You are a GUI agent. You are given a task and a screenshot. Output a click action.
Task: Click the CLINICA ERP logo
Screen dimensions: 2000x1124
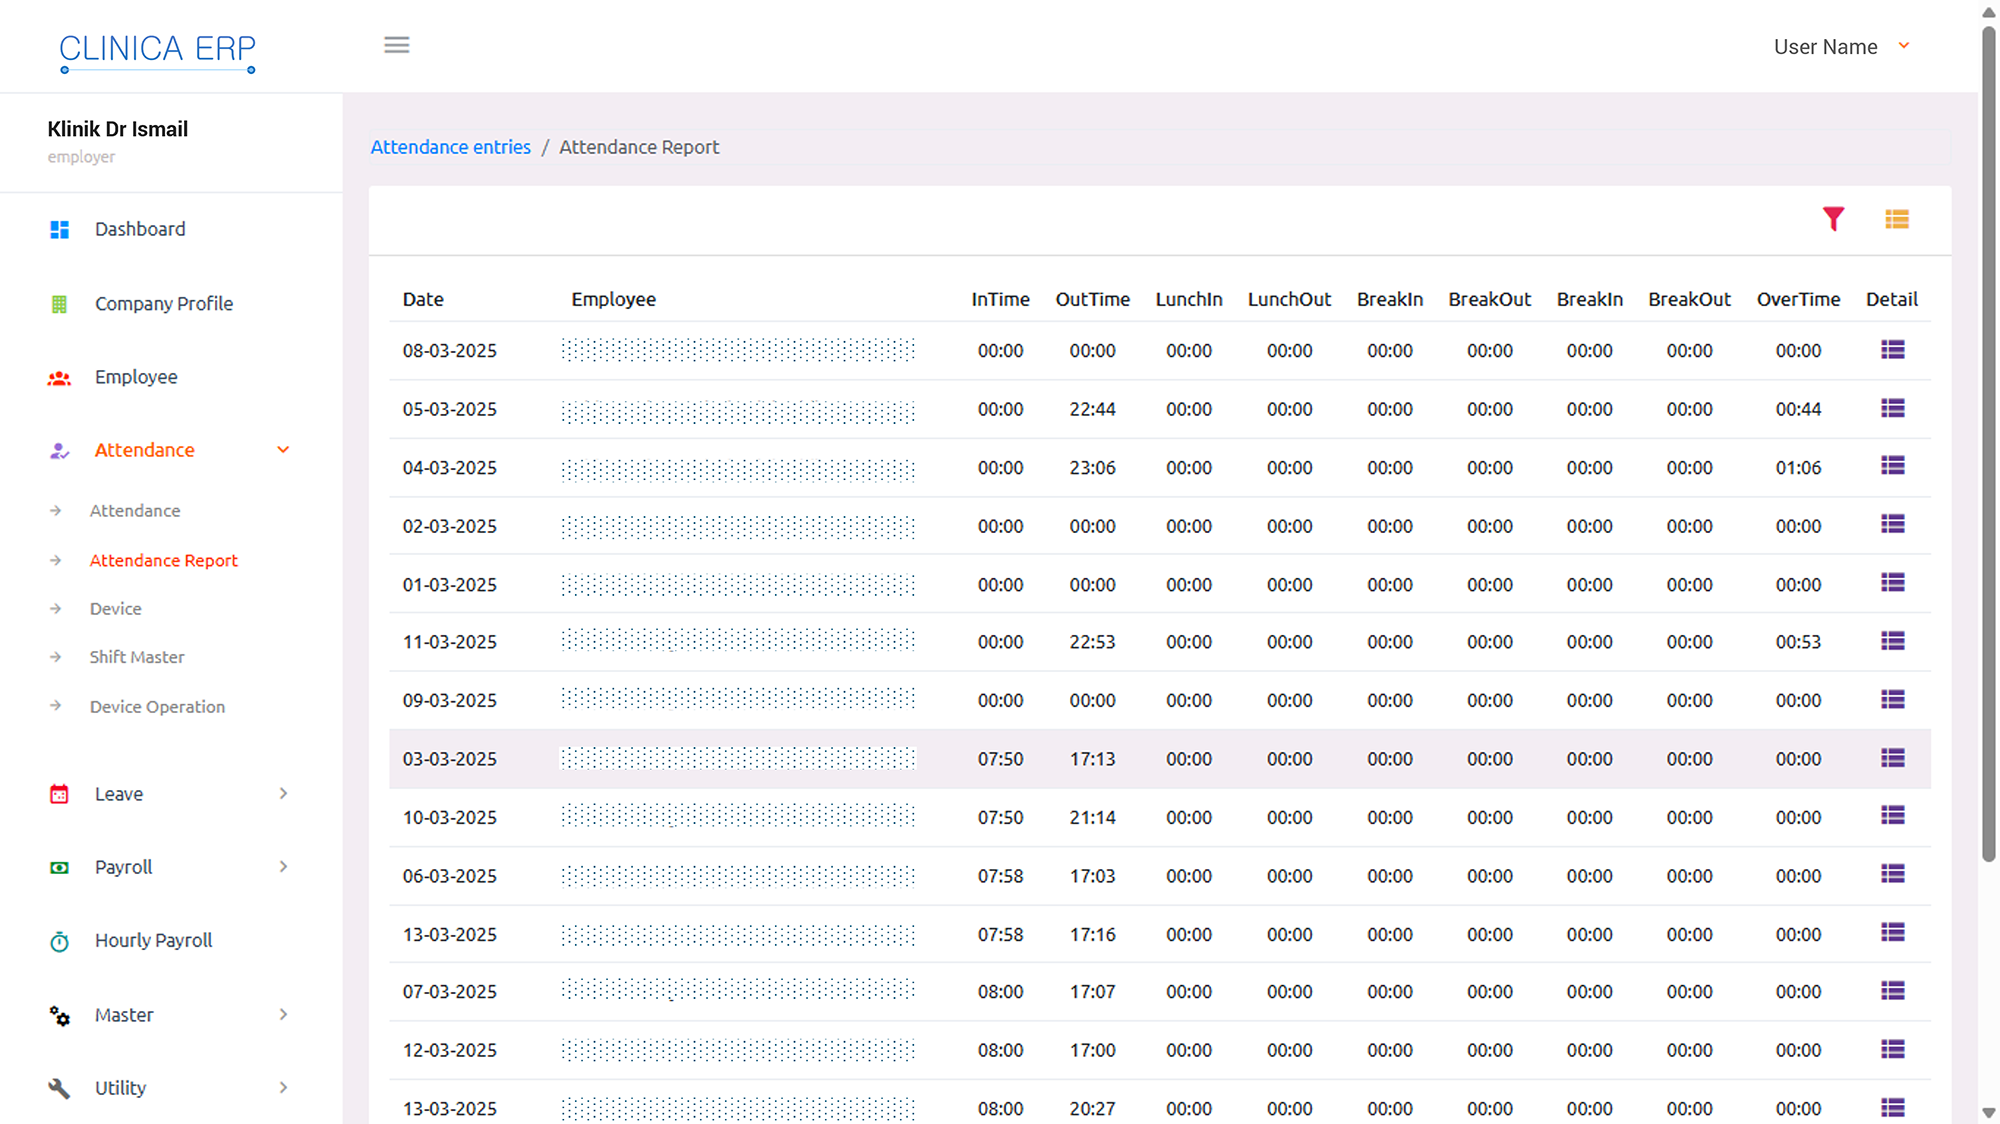157,50
